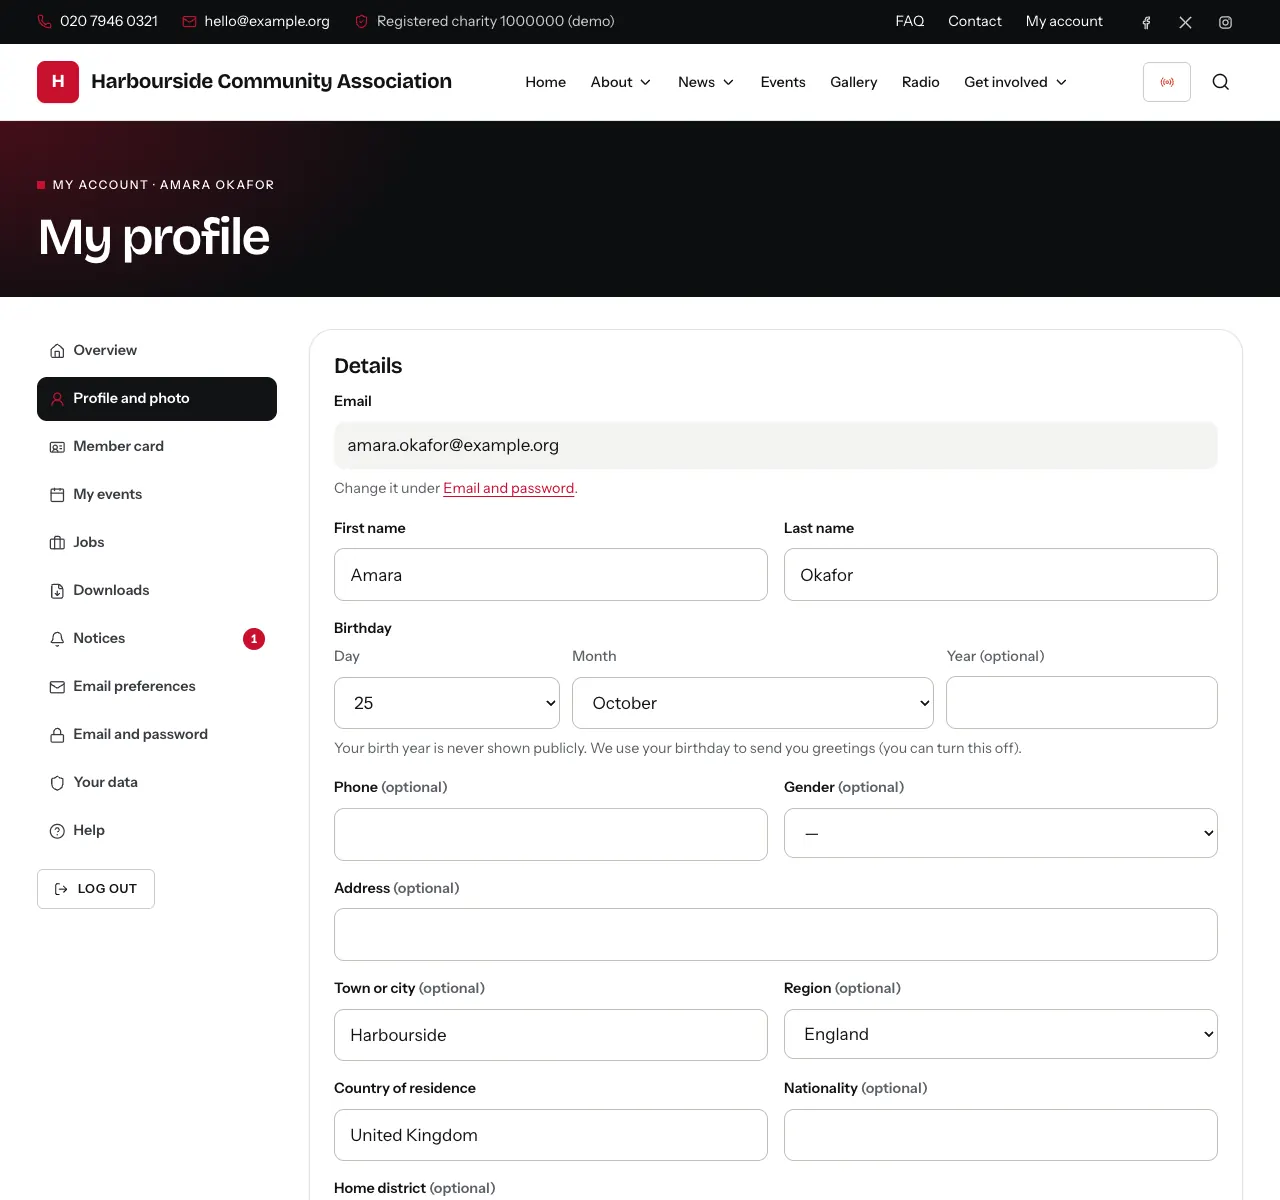The height and width of the screenshot is (1200, 1280).
Task: Open the Instagram icon link
Action: 1225,22
